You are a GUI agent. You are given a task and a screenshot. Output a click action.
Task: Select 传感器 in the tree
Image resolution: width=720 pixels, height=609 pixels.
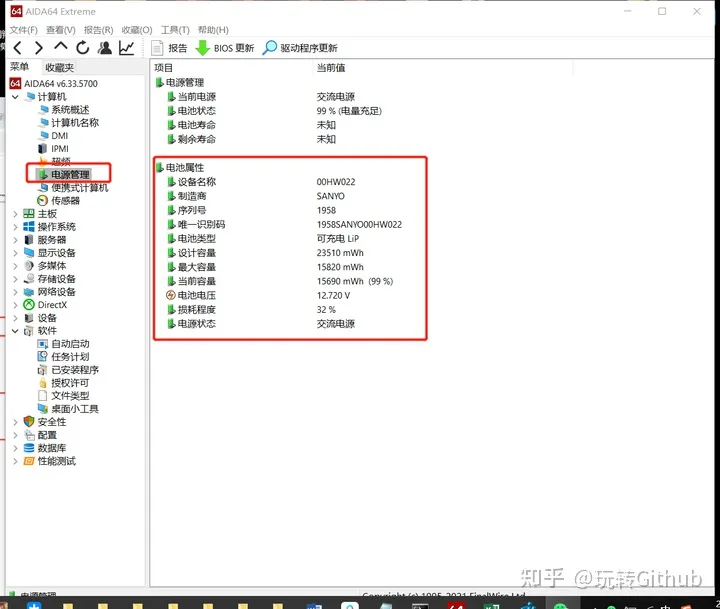coord(58,201)
